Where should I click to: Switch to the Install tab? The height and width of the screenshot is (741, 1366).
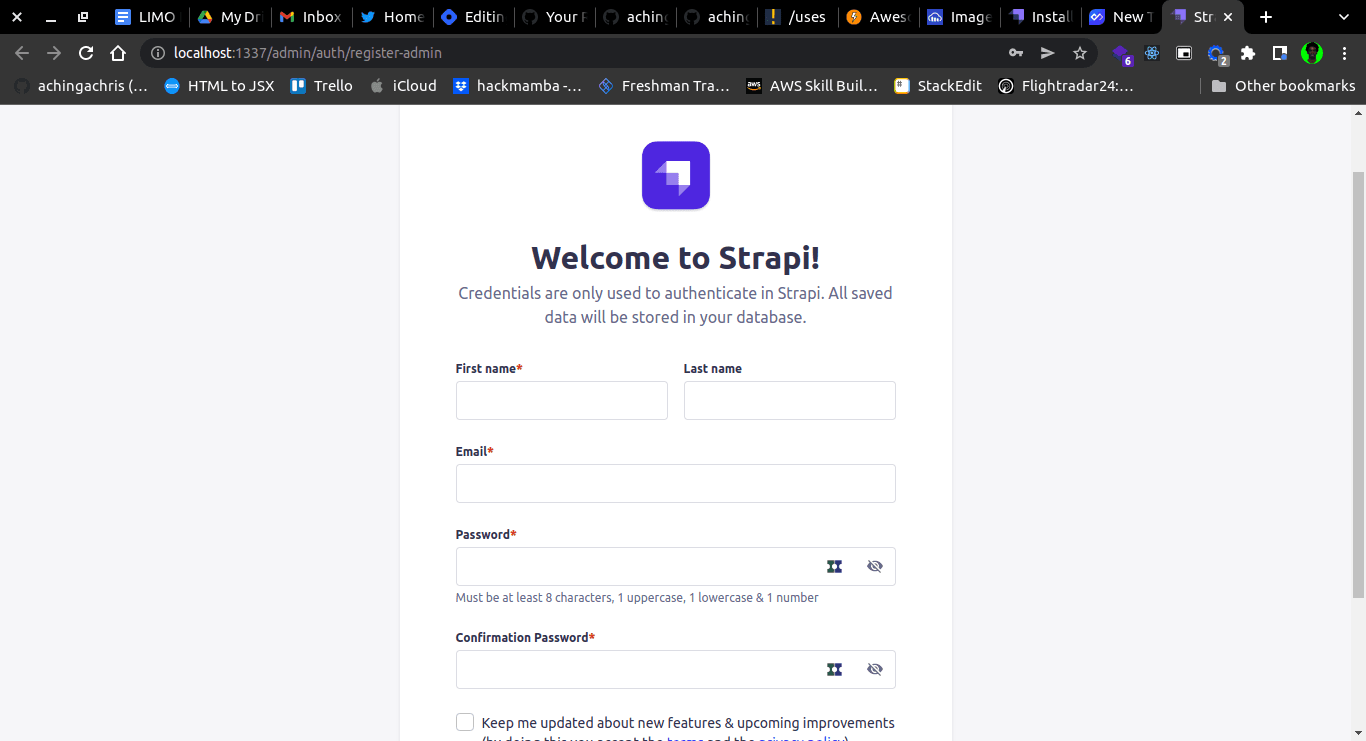point(1041,17)
